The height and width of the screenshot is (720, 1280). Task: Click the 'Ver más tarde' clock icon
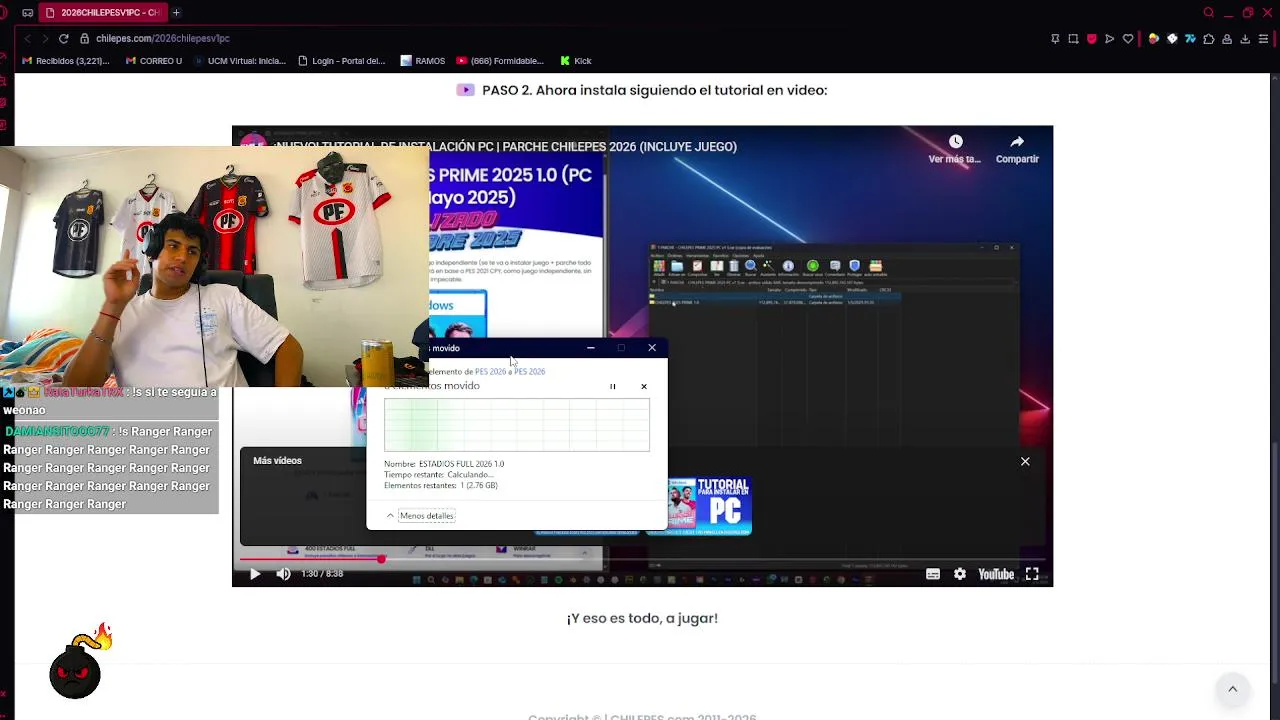point(955,142)
